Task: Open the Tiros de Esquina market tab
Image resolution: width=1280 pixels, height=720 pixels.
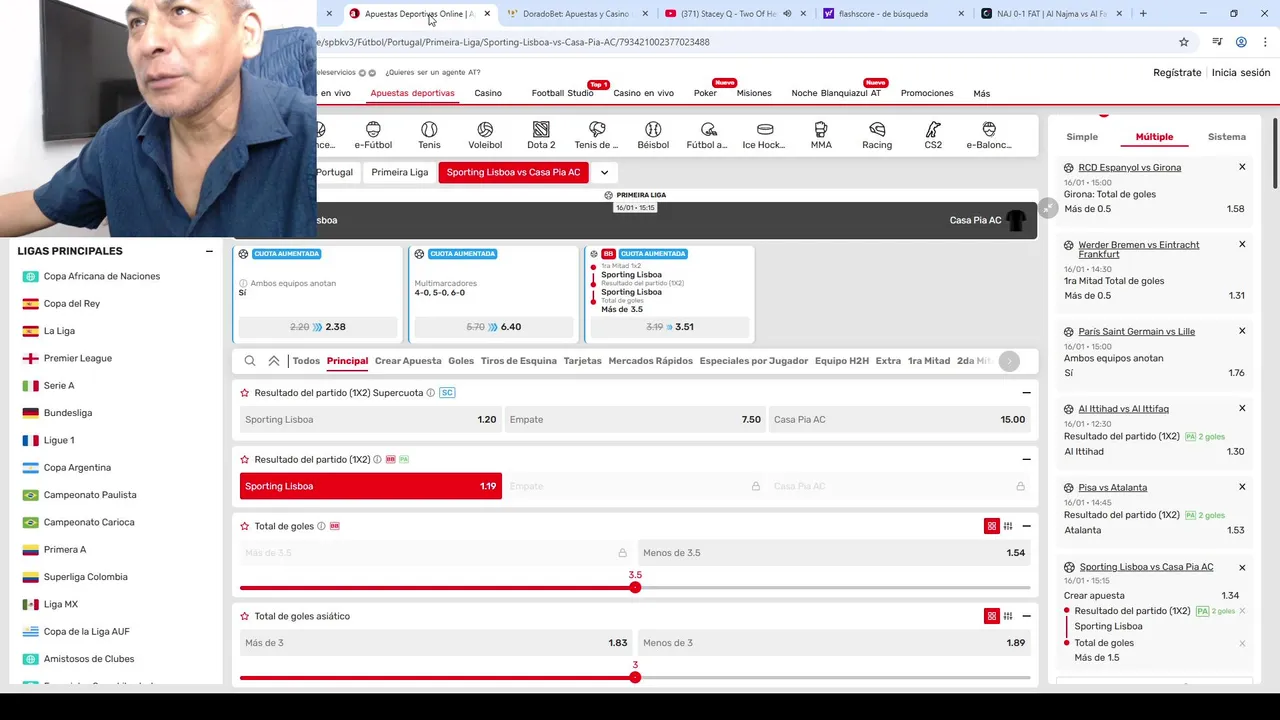Action: coord(518,361)
